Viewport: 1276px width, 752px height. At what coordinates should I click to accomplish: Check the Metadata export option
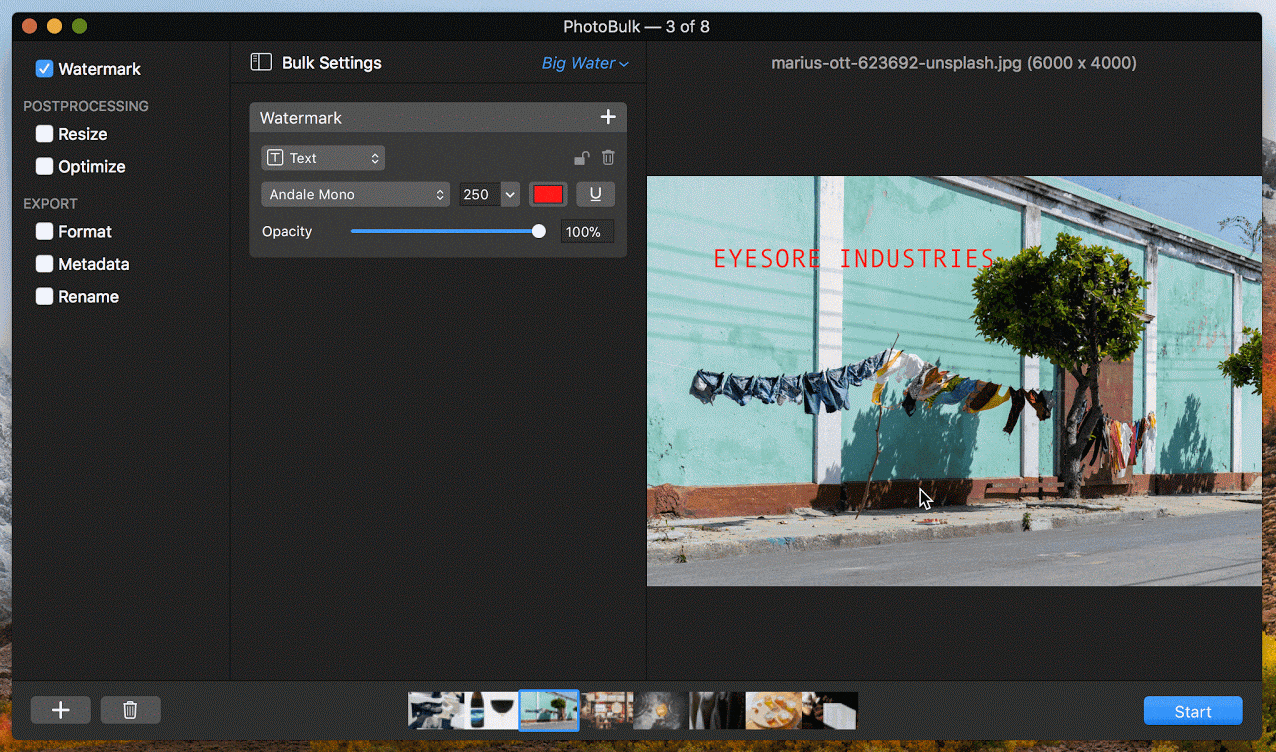44,264
